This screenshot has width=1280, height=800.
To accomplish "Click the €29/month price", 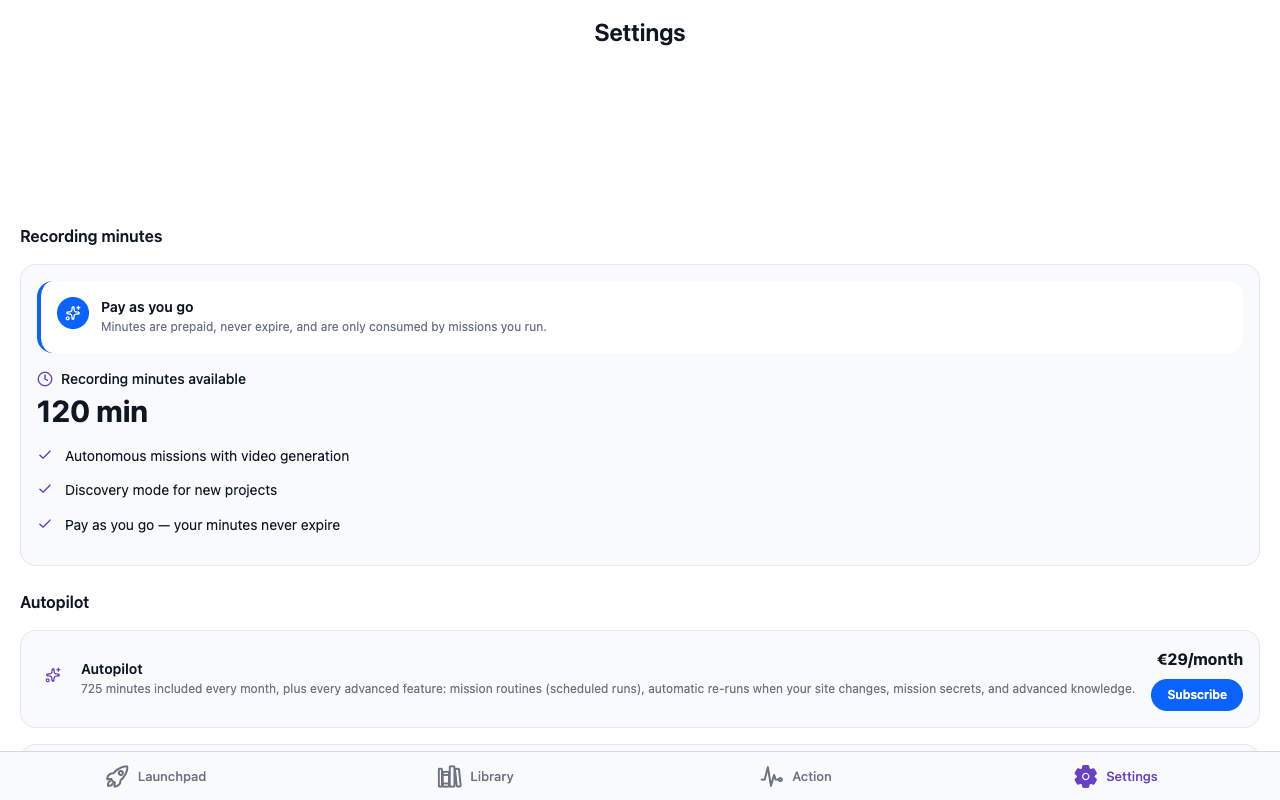I will pyautogui.click(x=1200, y=659).
